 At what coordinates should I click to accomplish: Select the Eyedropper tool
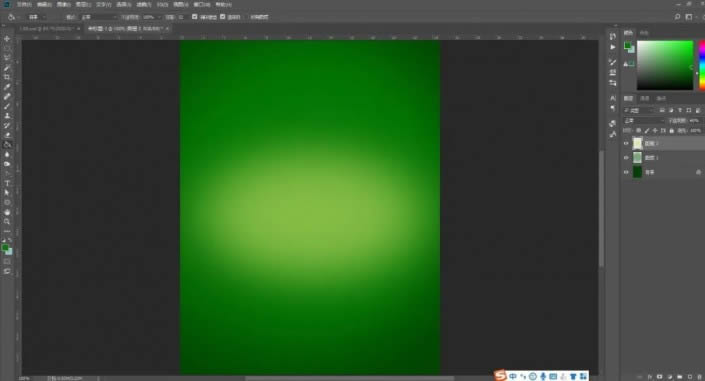[7, 87]
